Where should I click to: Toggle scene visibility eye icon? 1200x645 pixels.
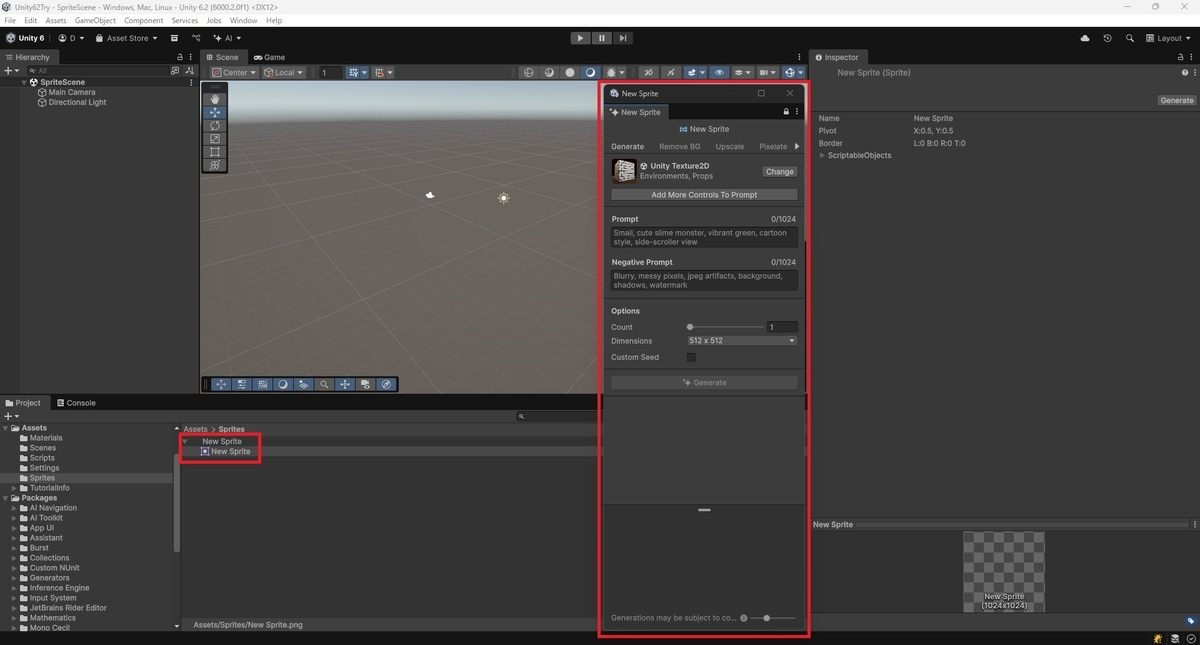click(719, 72)
